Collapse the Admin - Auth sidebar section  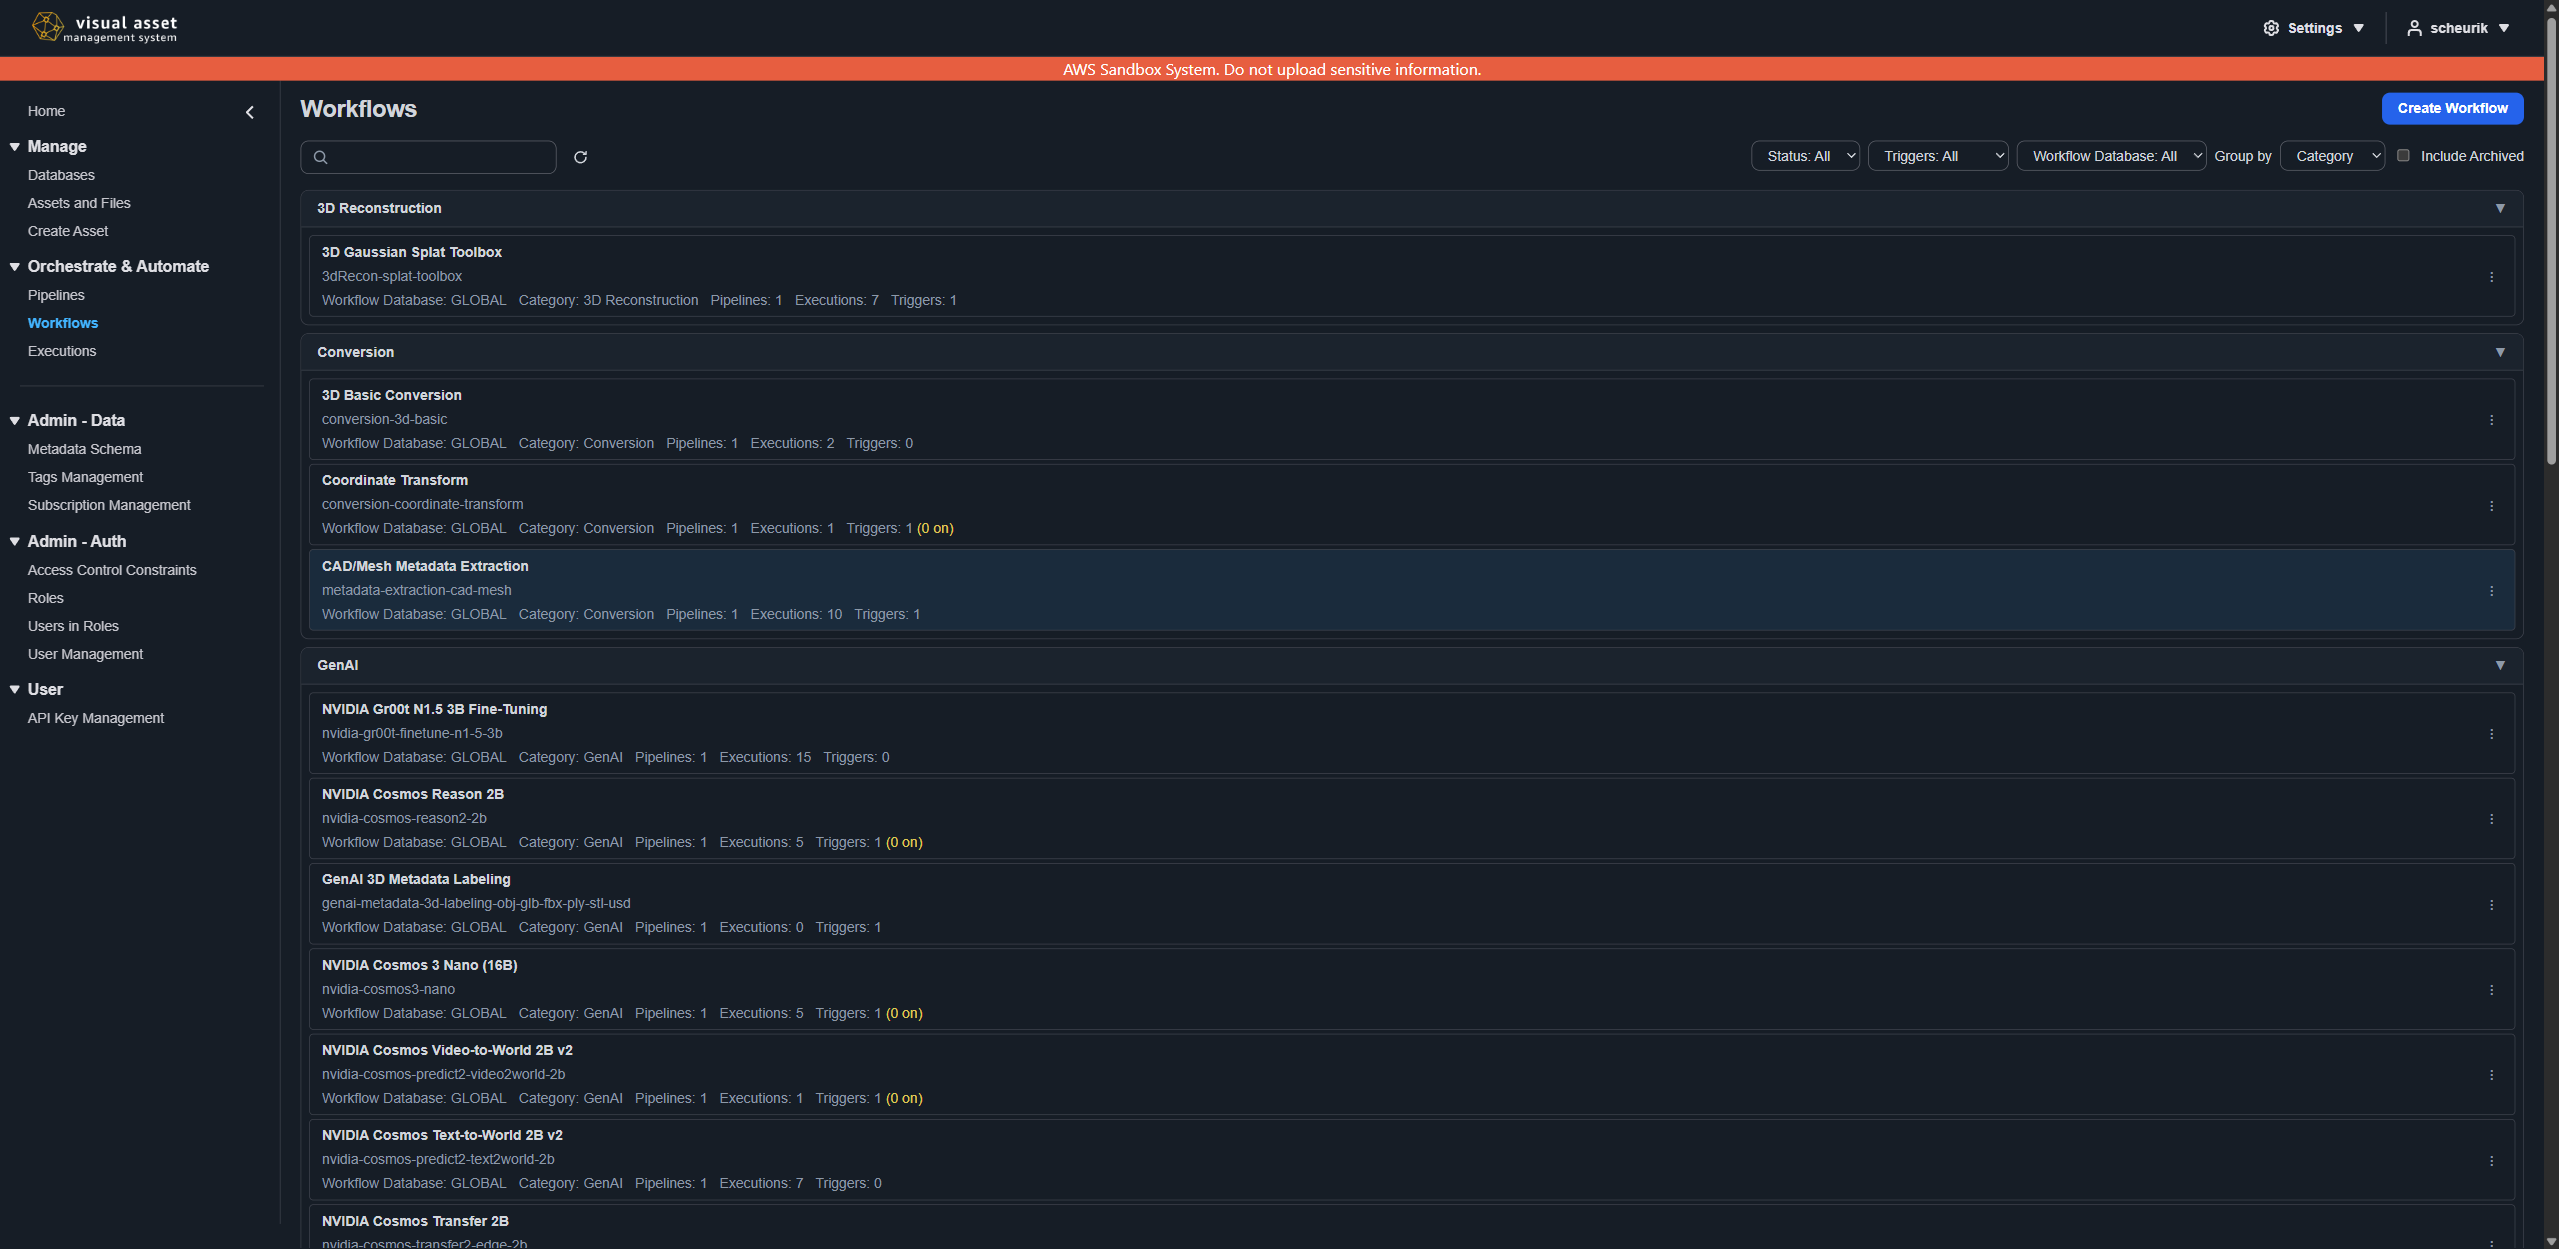[x=15, y=541]
